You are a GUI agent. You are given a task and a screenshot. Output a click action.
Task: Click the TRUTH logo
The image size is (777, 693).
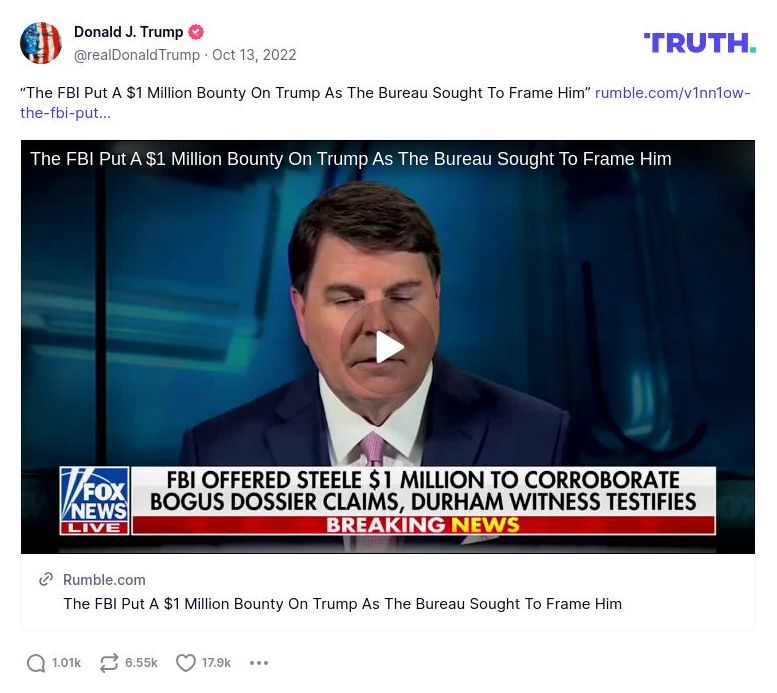pos(699,43)
